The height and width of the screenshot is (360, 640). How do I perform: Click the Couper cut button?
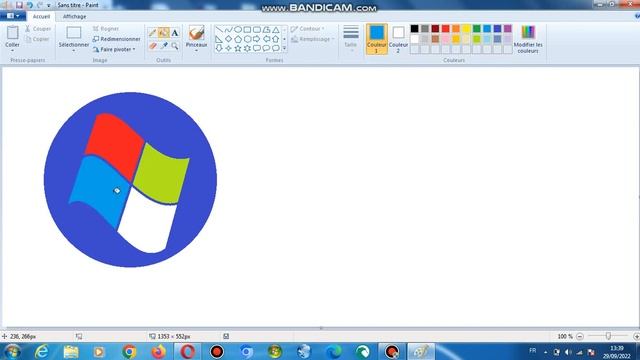(38, 29)
